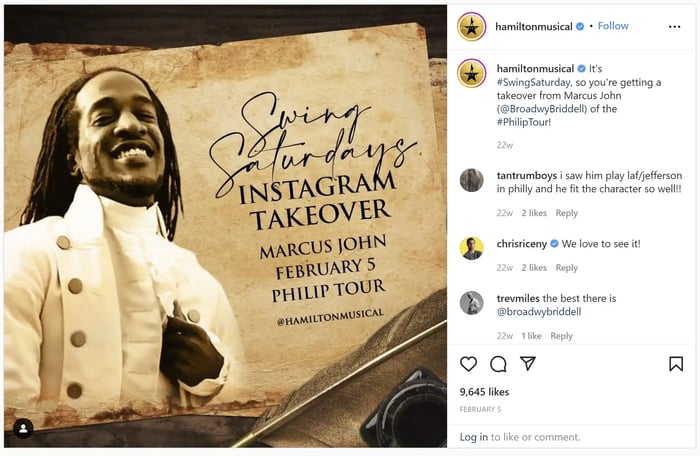This screenshot has height=456, width=700.
Task: Save the post with the bookmark icon
Action: tap(676, 364)
